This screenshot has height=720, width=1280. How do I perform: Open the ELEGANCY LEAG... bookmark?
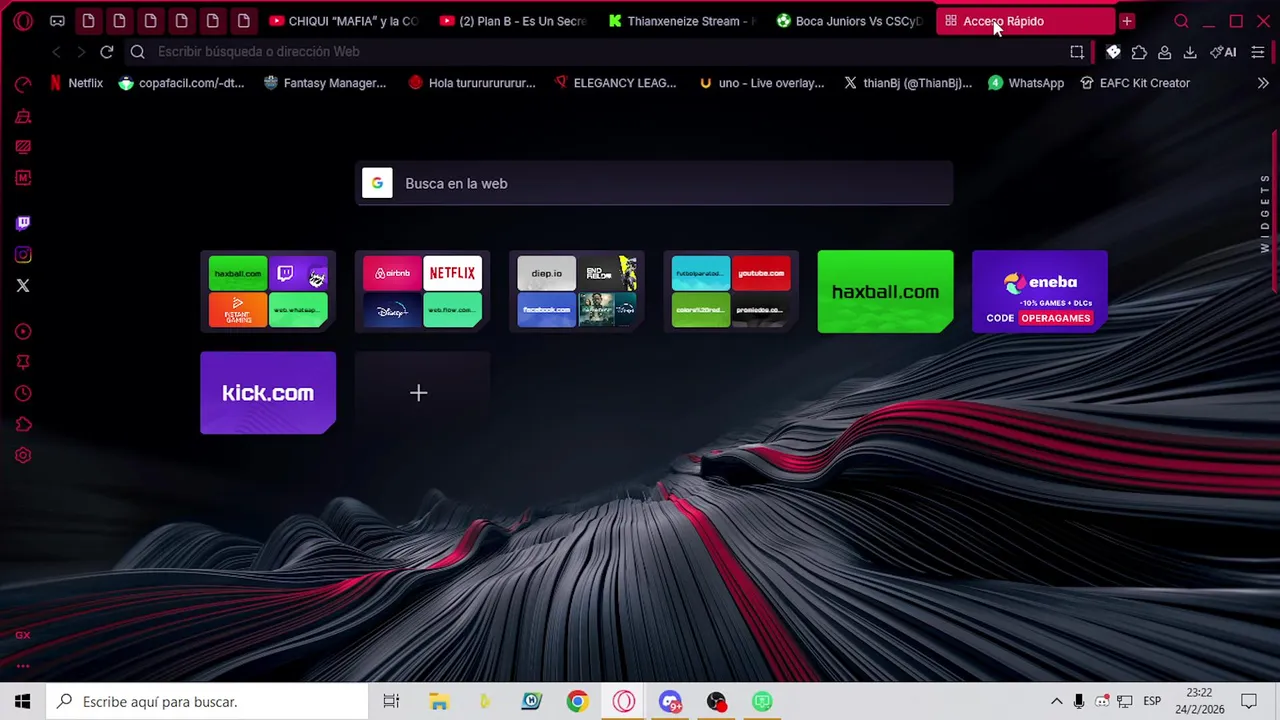[615, 83]
